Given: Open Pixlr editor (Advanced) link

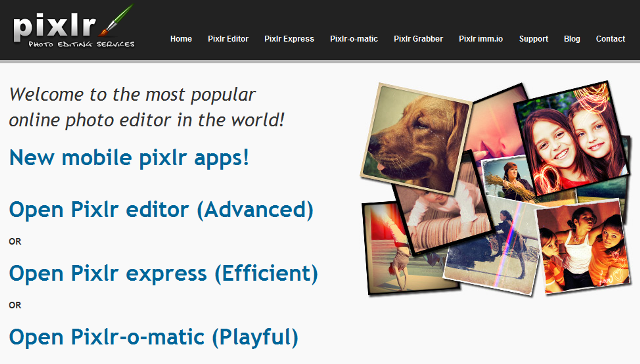Looking at the screenshot, I should [161, 210].
